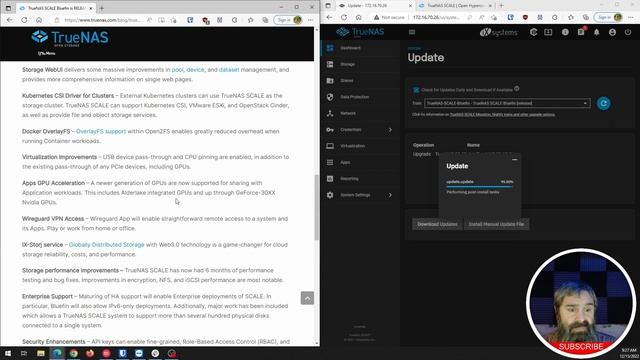Open the update status icon in top bar

click(x=548, y=32)
